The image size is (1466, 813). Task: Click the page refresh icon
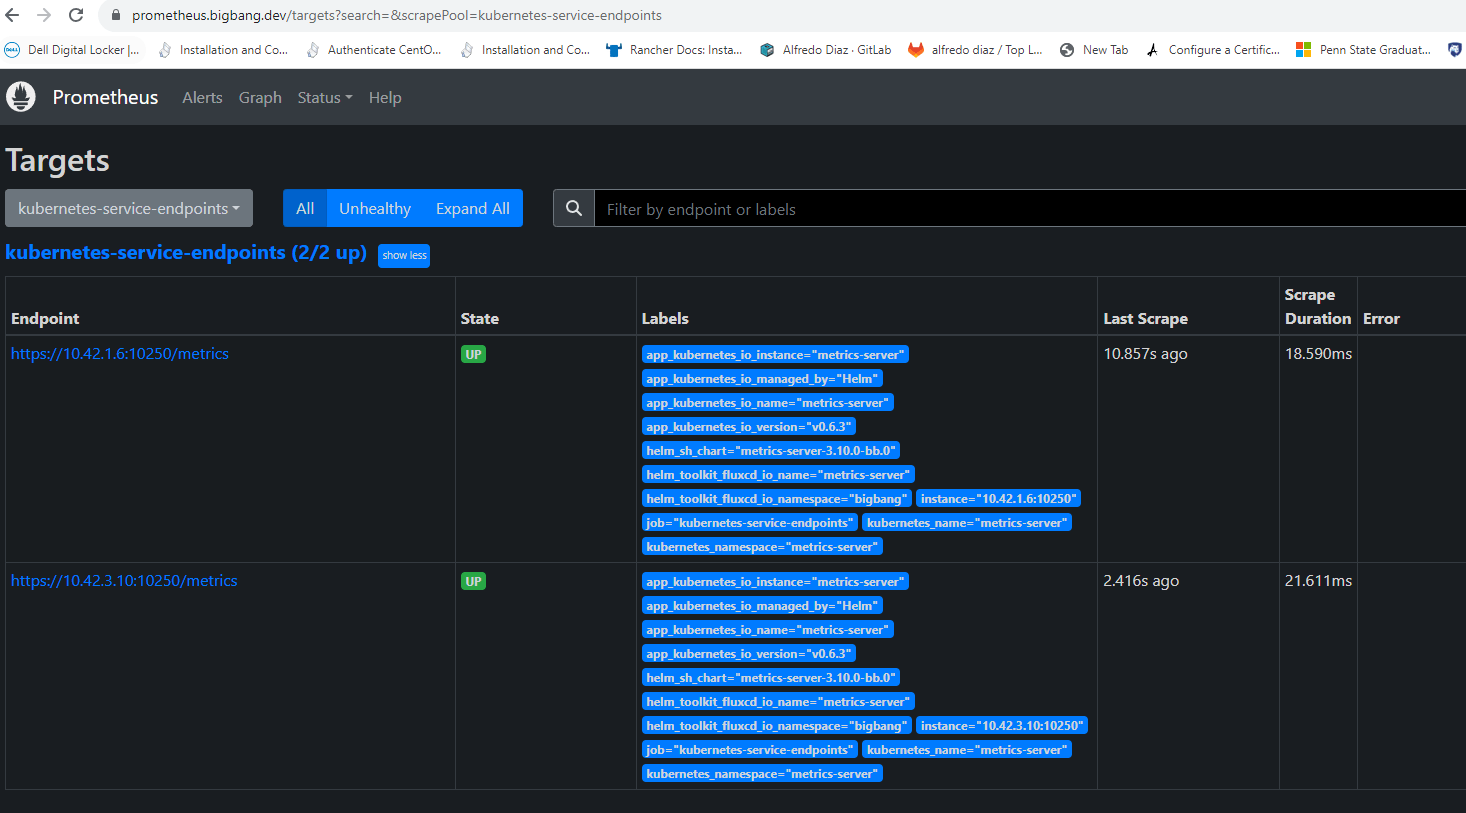(76, 15)
